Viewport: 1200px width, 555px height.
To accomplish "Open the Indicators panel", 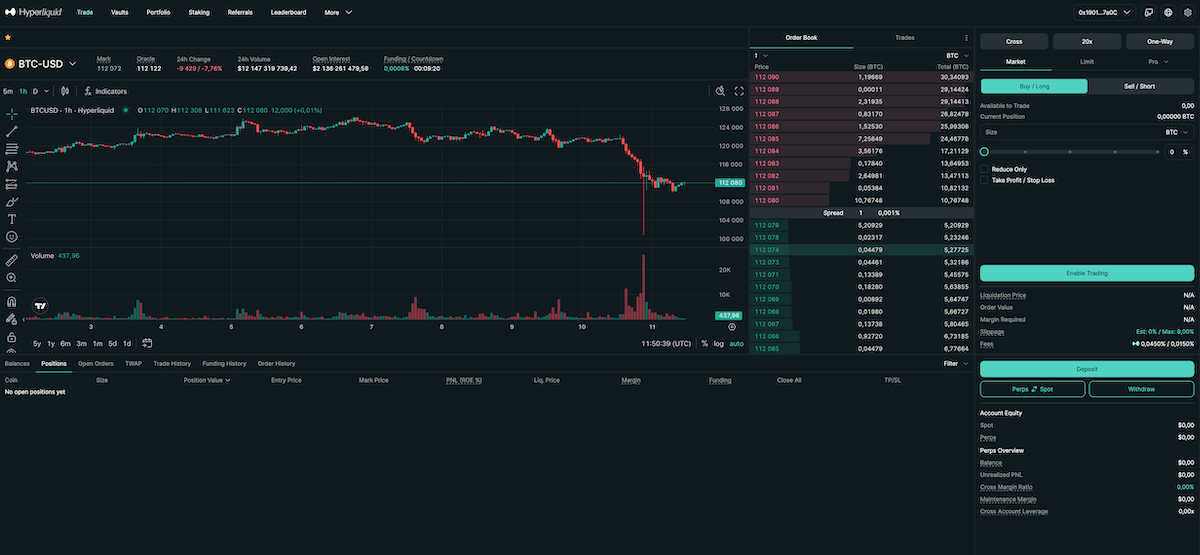I will (x=105, y=91).
